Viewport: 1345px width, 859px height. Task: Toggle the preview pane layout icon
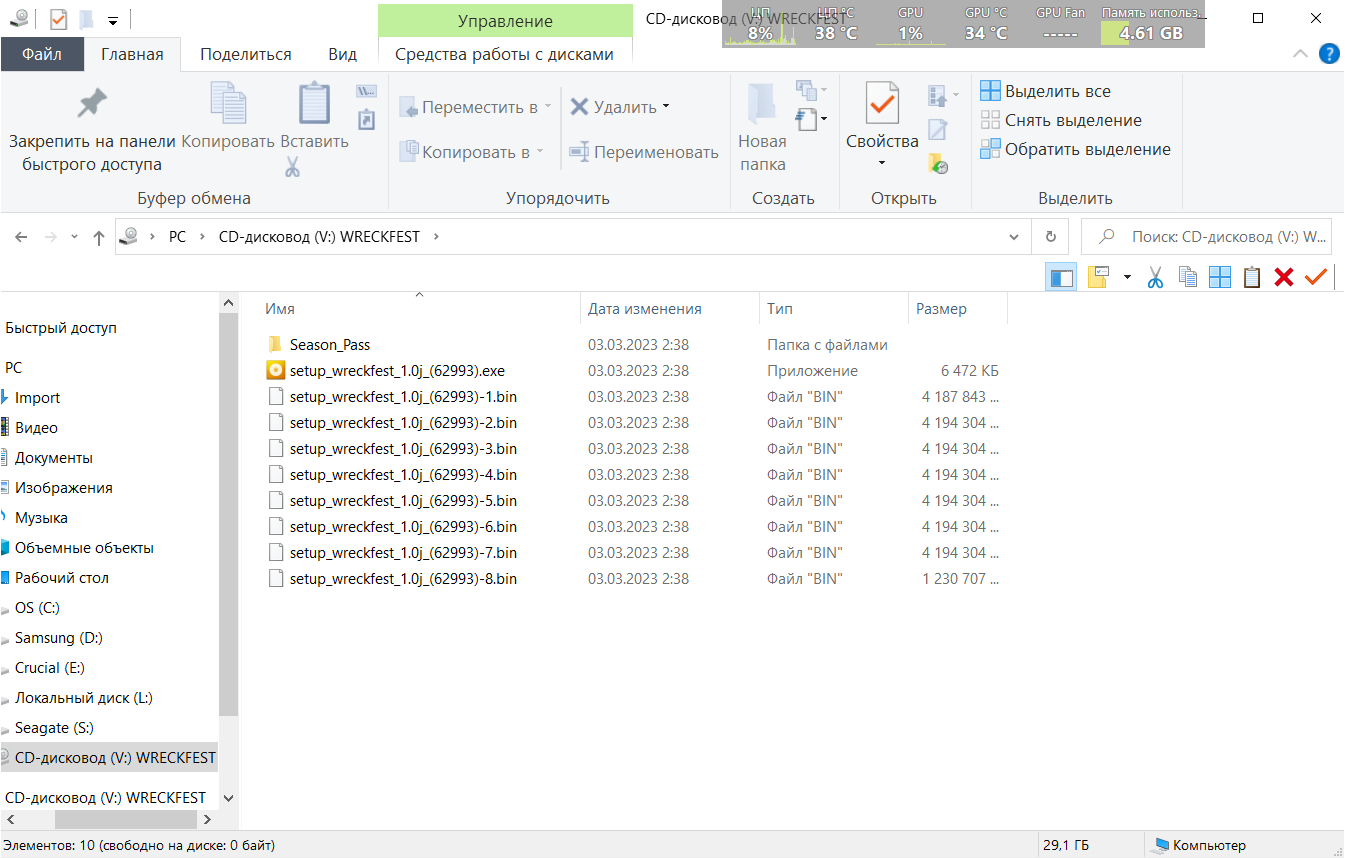(1061, 277)
